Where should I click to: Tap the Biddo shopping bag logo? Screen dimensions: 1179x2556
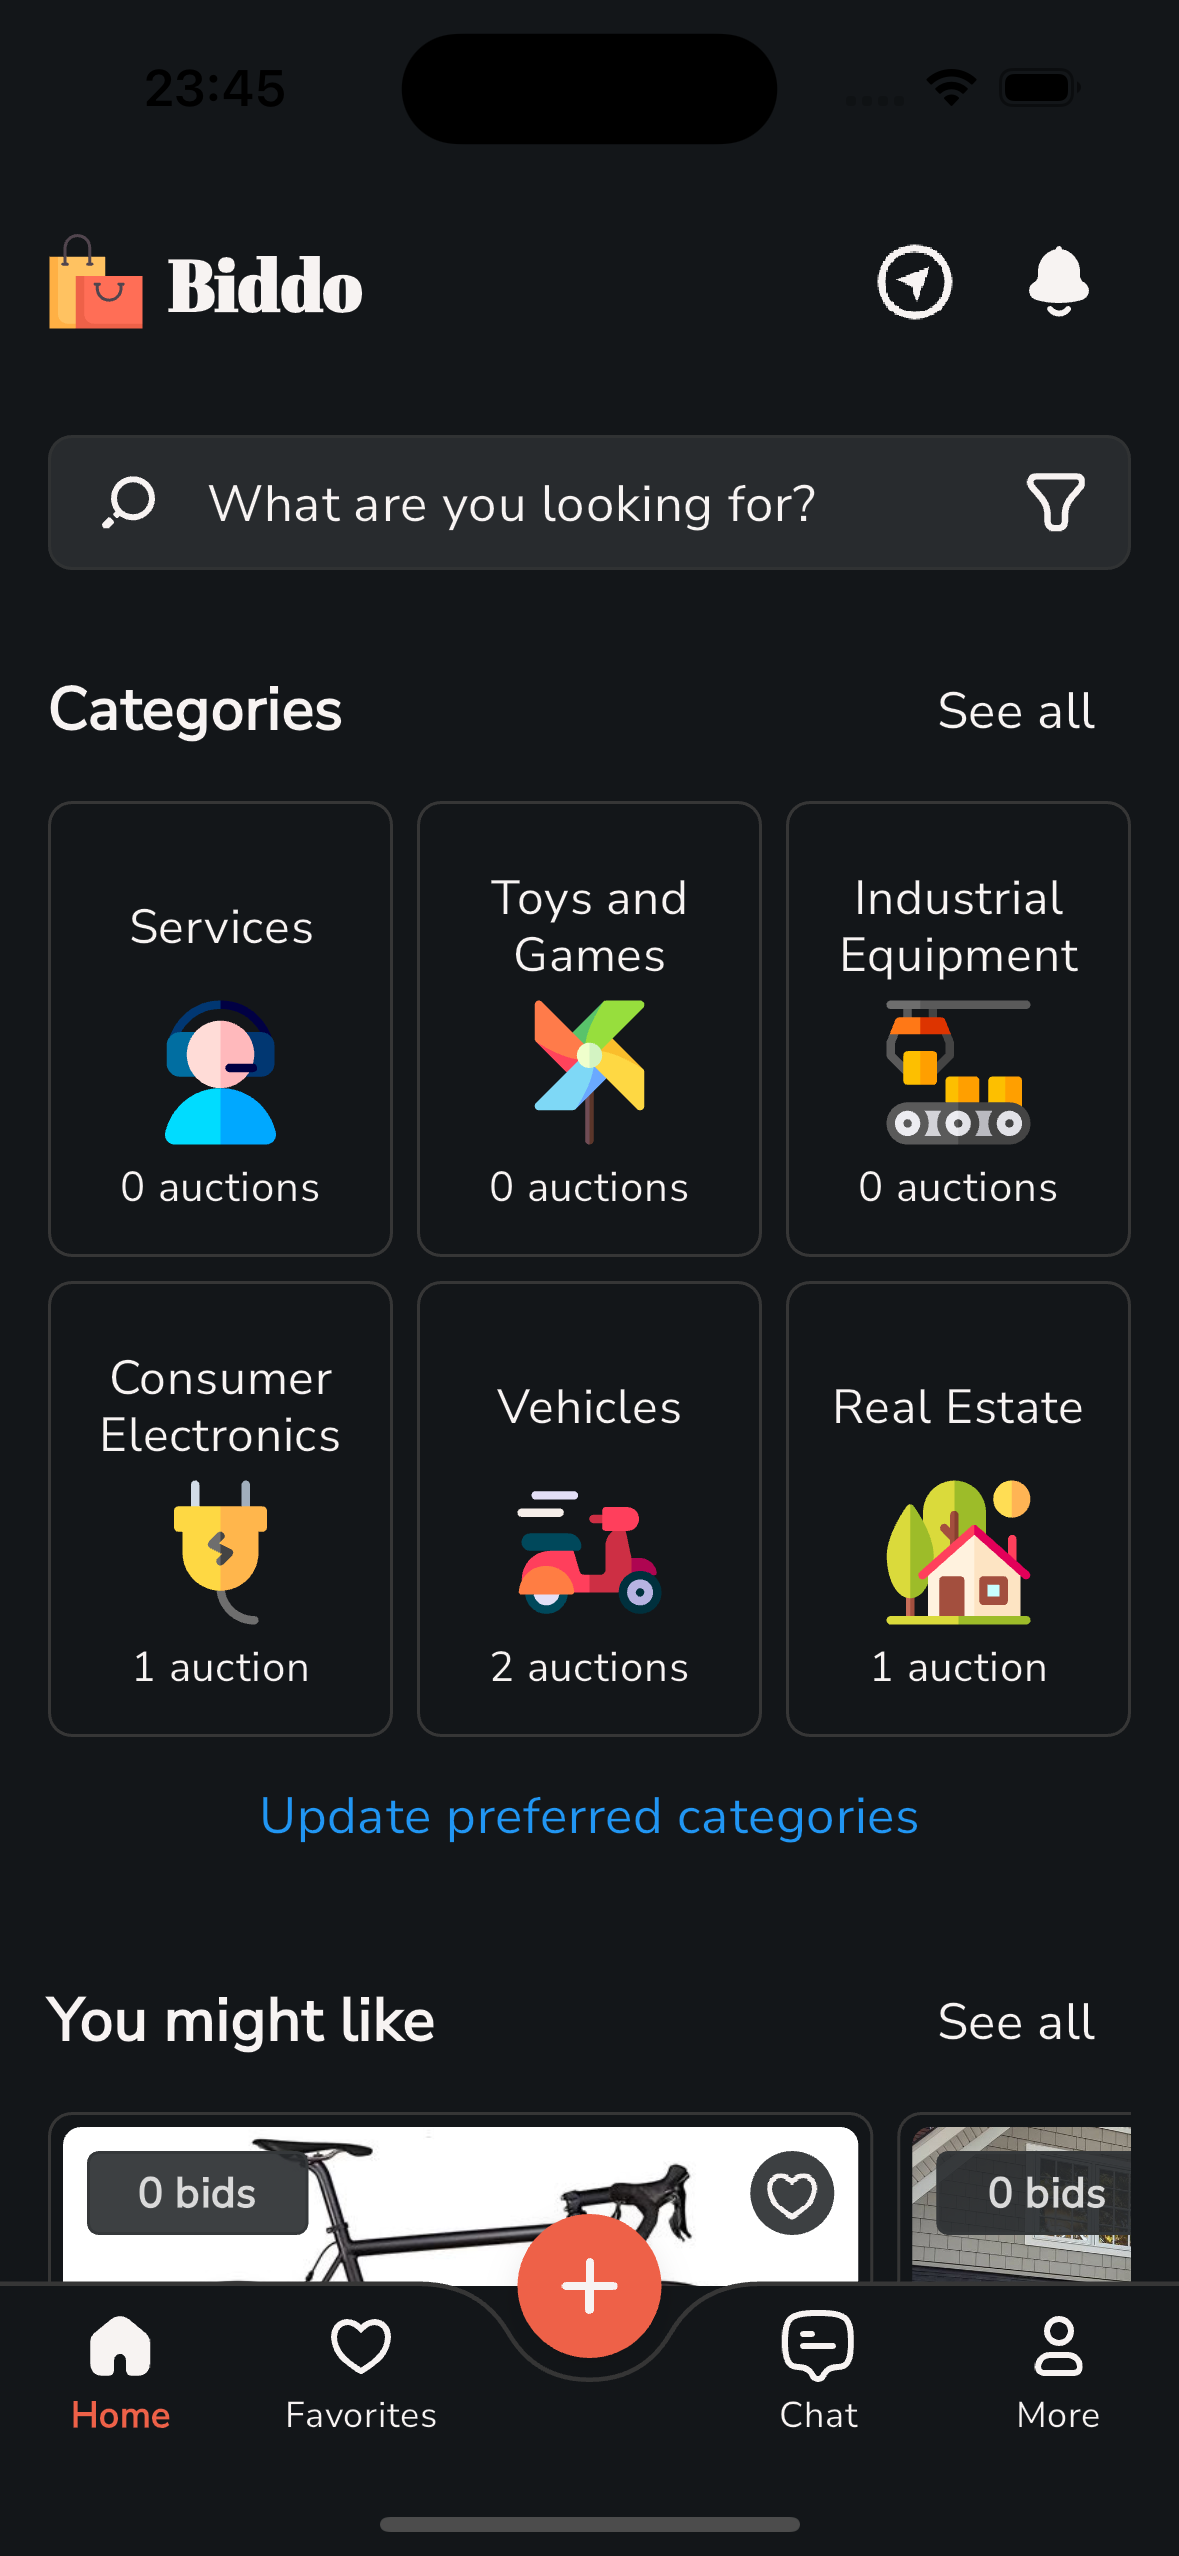click(96, 284)
